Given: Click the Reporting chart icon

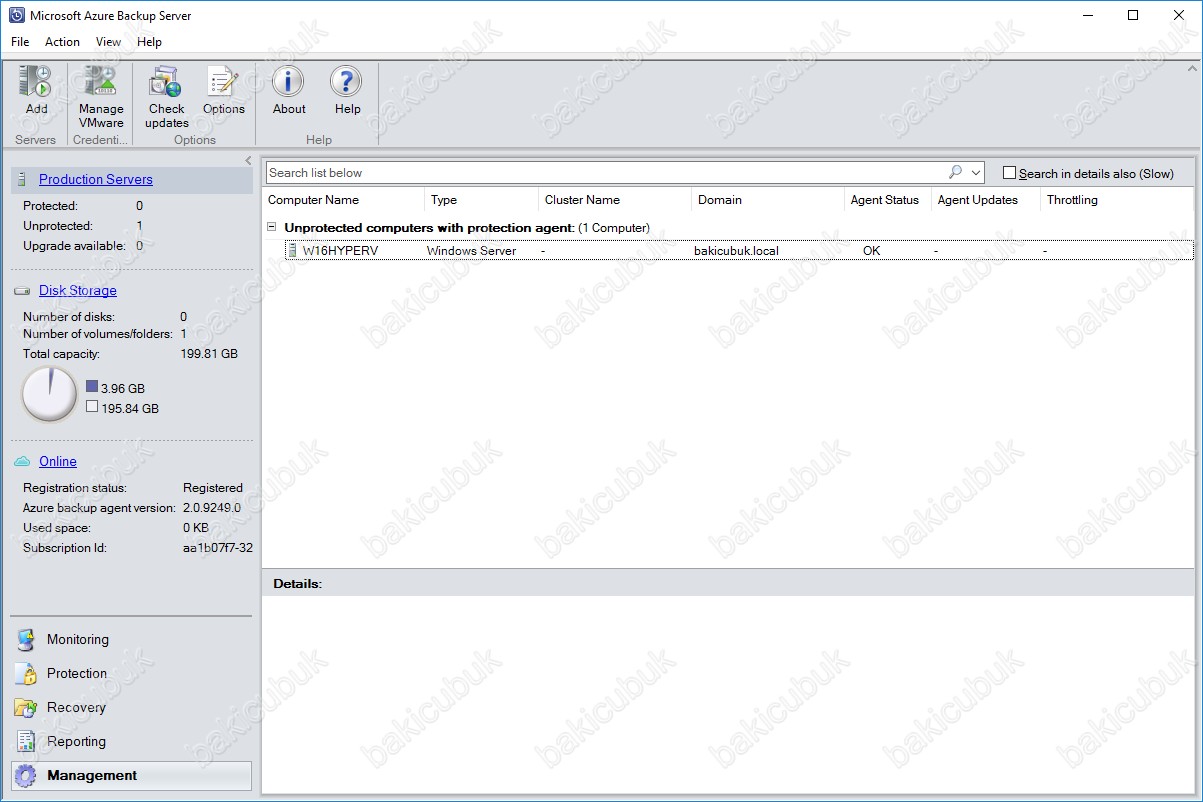Looking at the screenshot, I should click(x=26, y=742).
